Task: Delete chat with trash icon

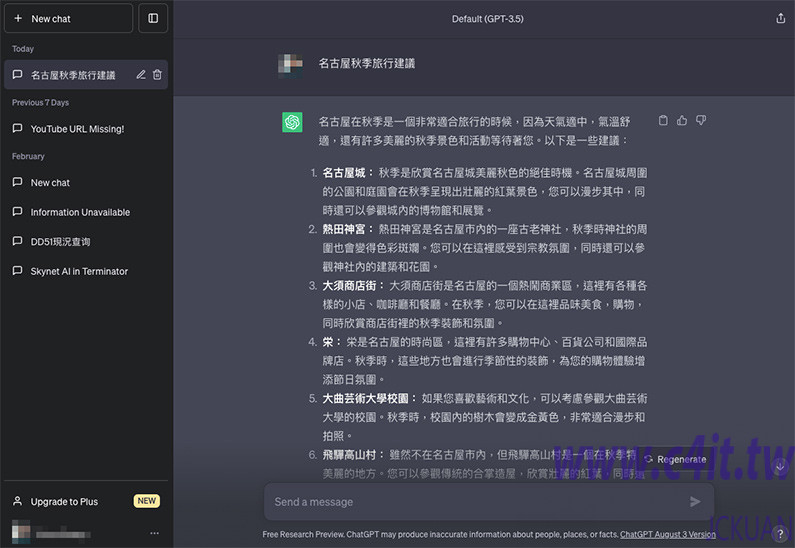Action: [x=158, y=75]
